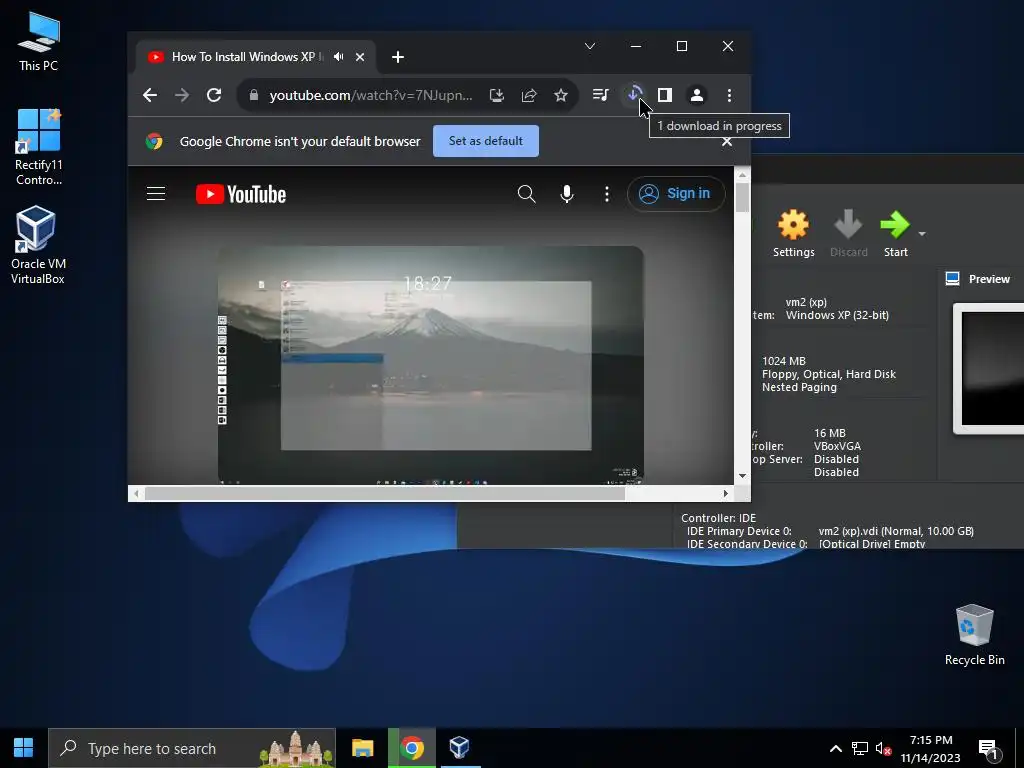Reload the YouTube page

click(214, 95)
